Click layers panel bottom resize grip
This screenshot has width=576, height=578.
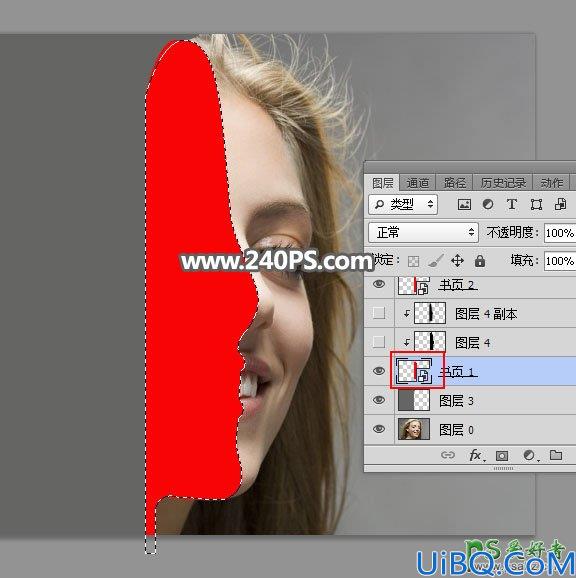(x=503, y=468)
